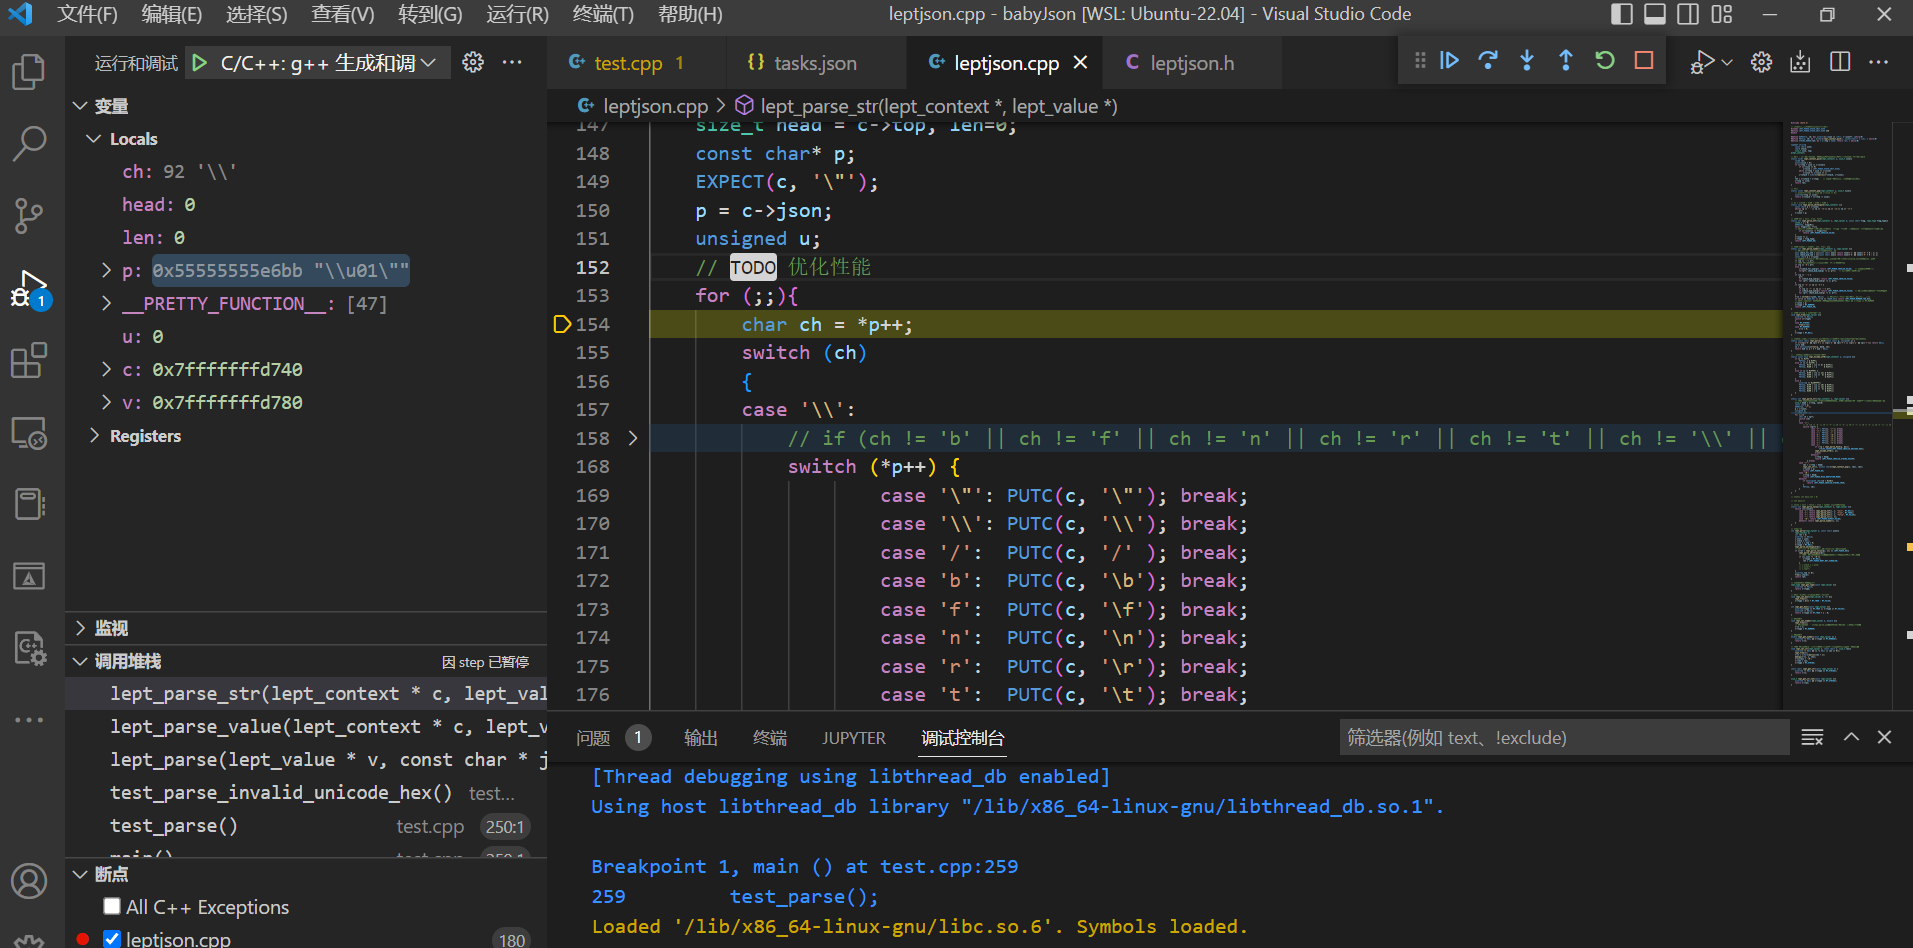The width and height of the screenshot is (1913, 948).
Task: Start debugging with green play button
Action: [200, 63]
